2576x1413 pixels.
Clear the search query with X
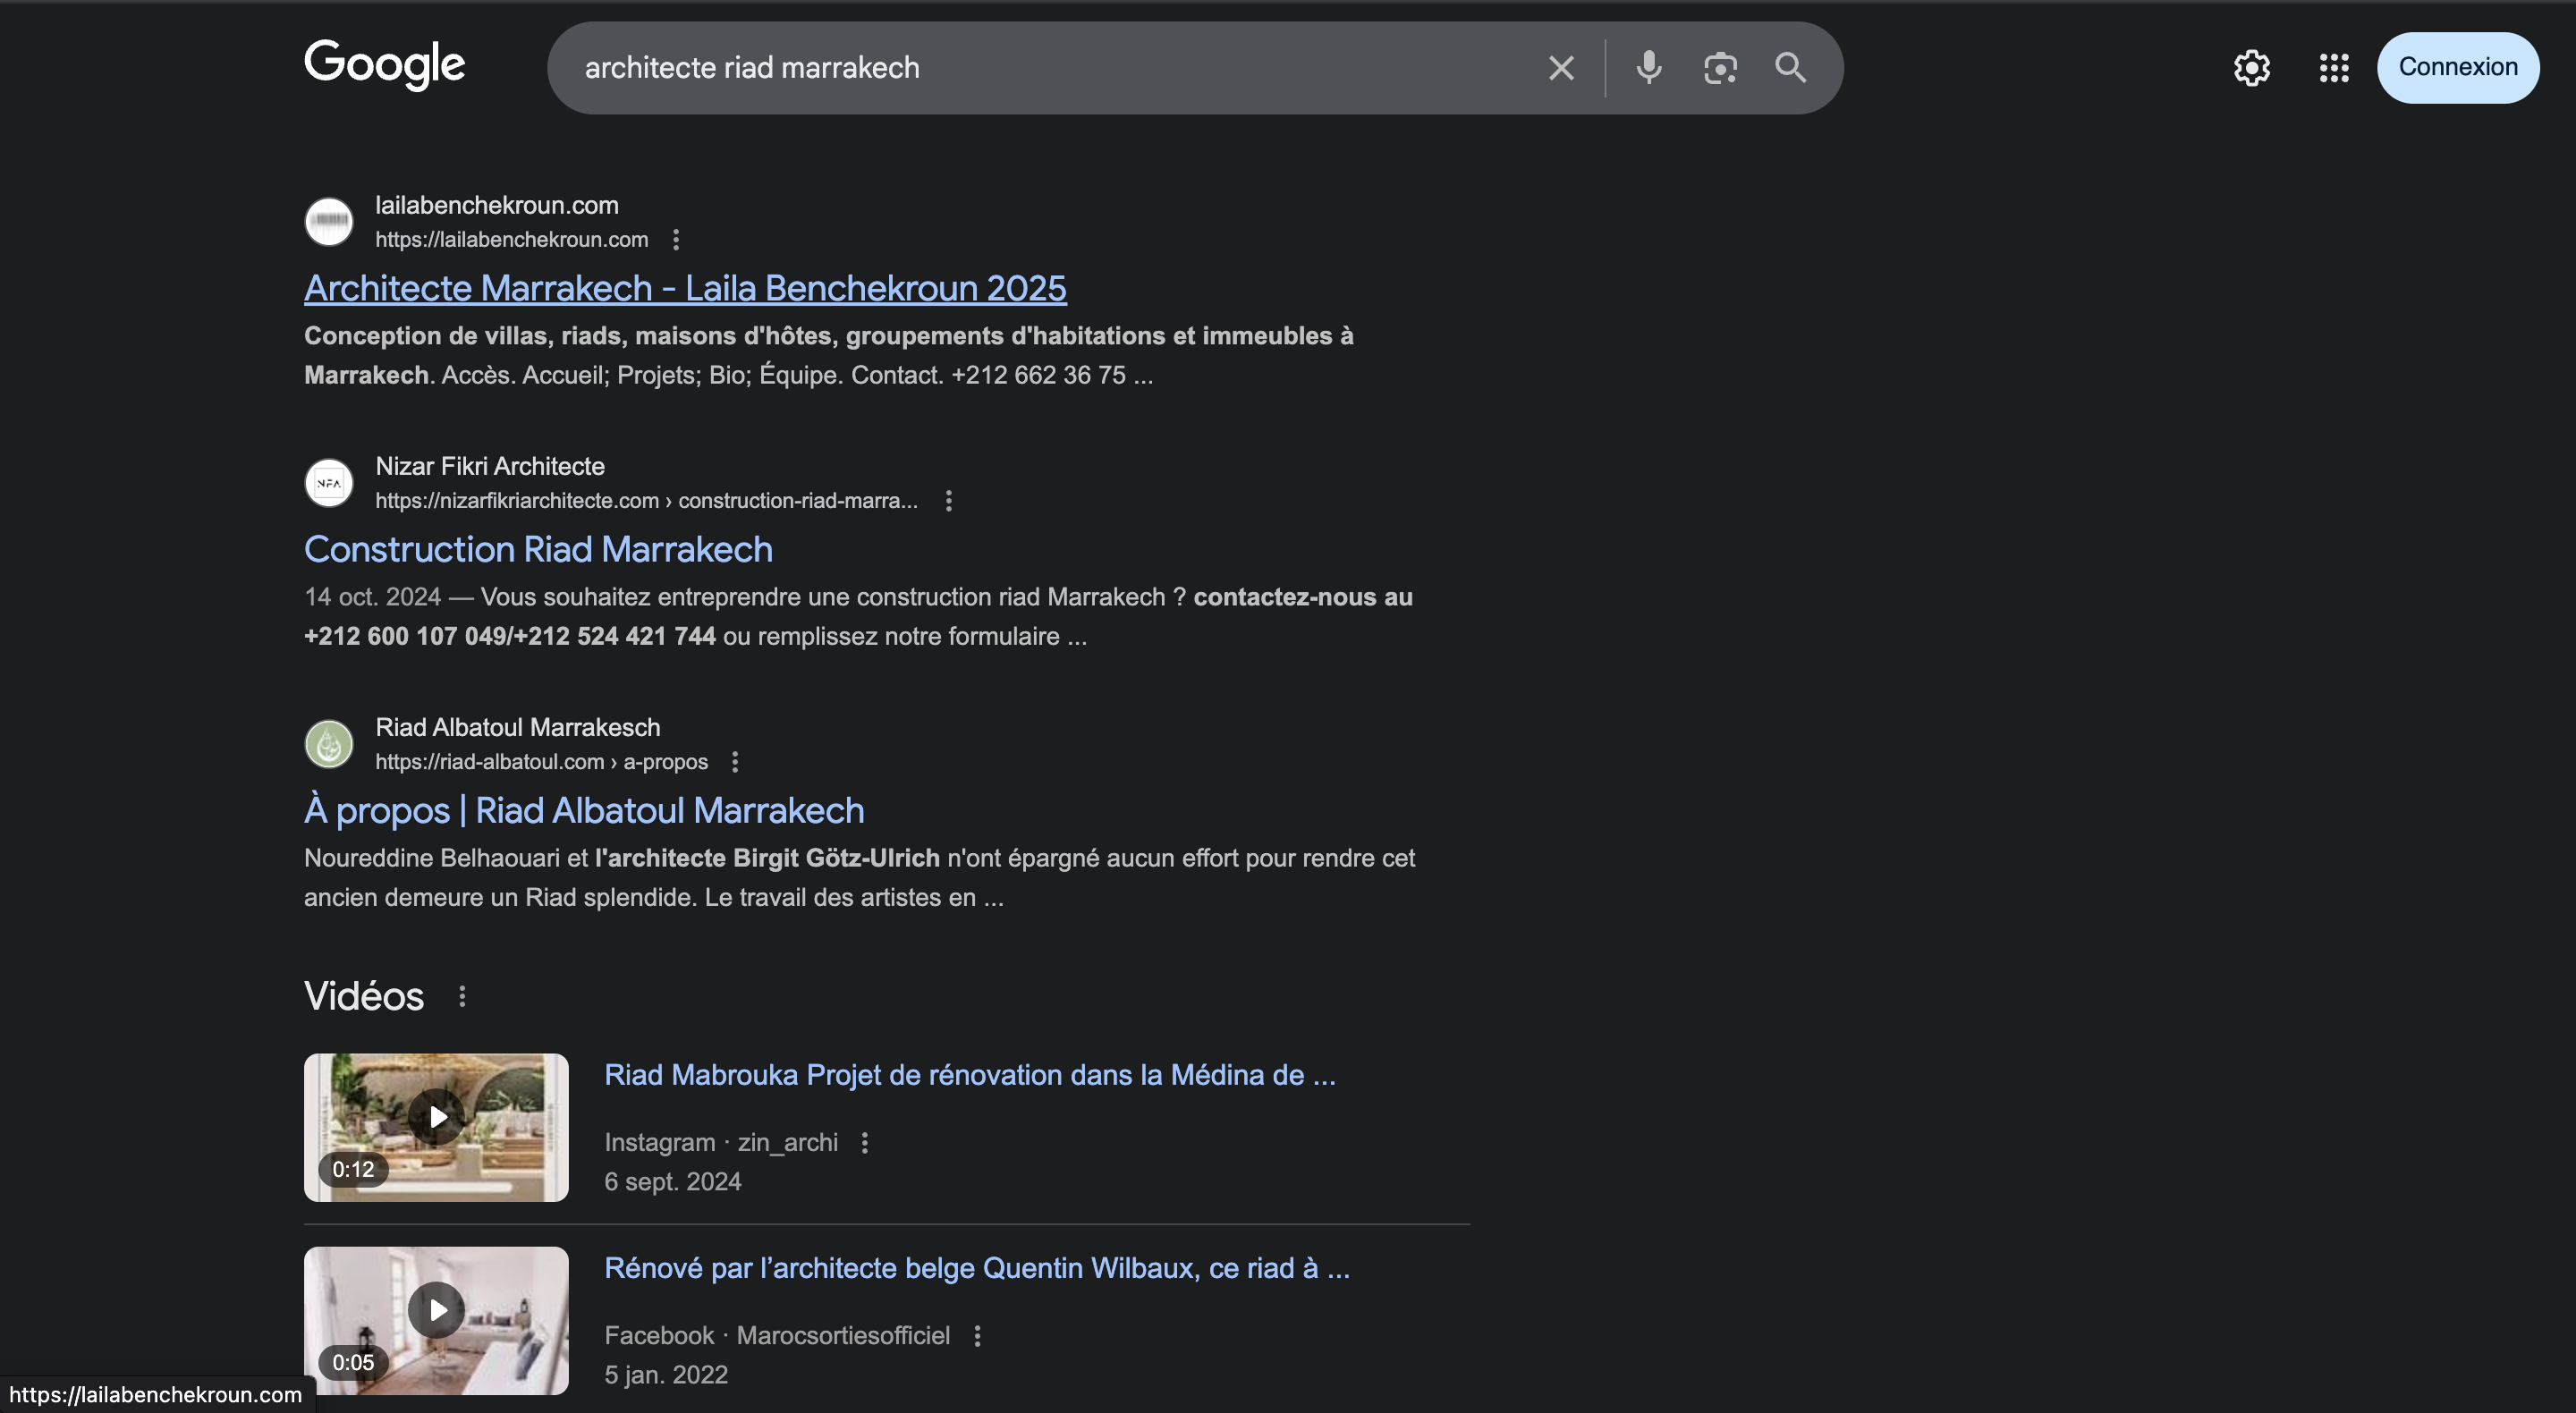[x=1561, y=68]
